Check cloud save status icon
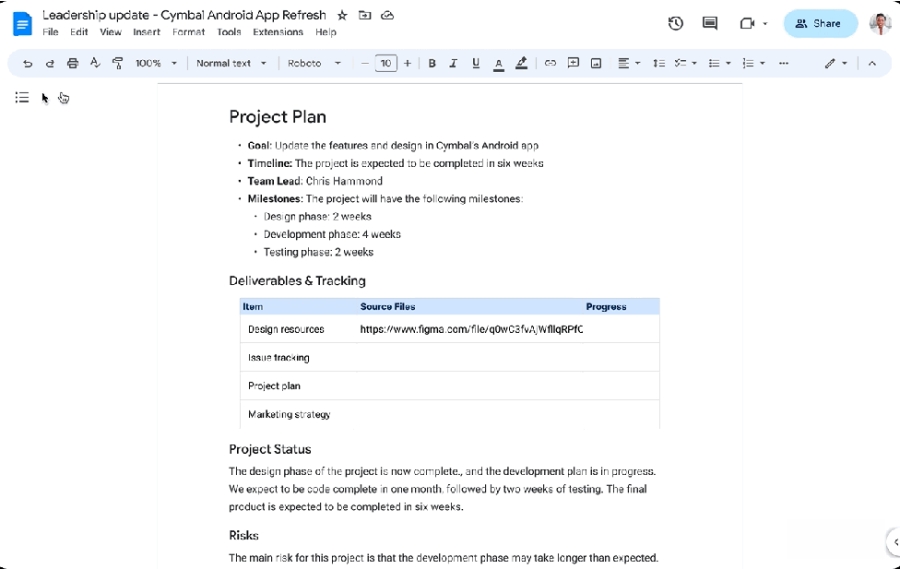 point(387,16)
